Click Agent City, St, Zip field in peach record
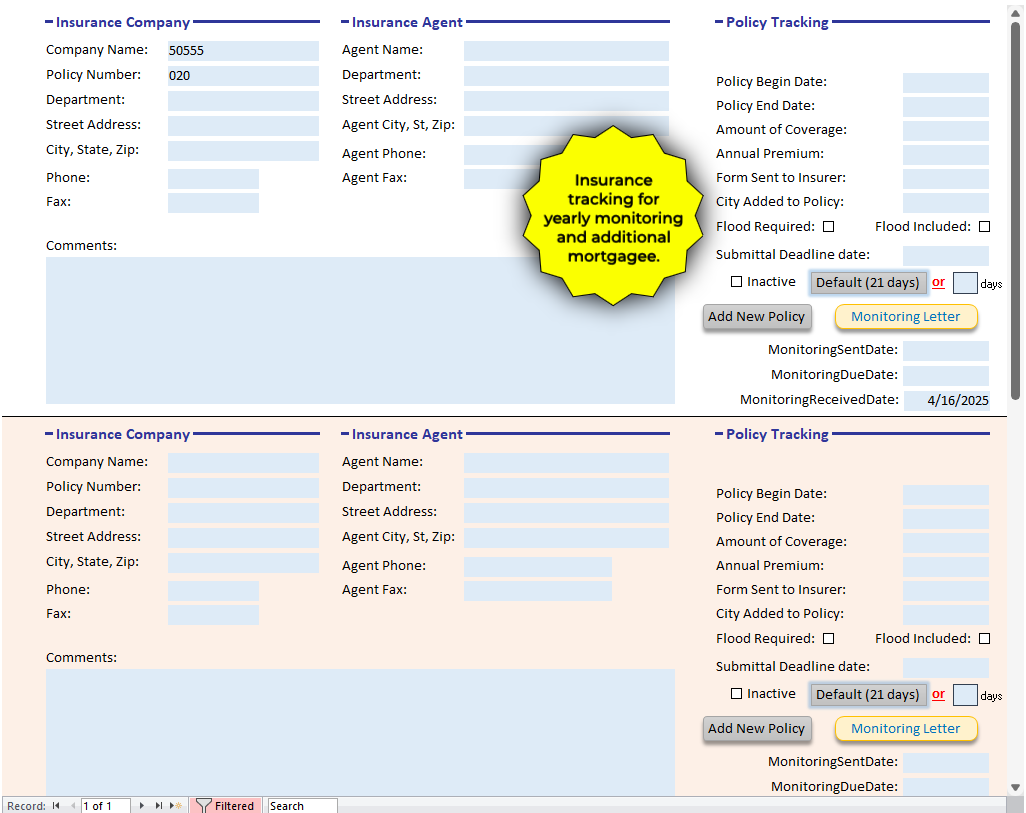 tap(567, 538)
